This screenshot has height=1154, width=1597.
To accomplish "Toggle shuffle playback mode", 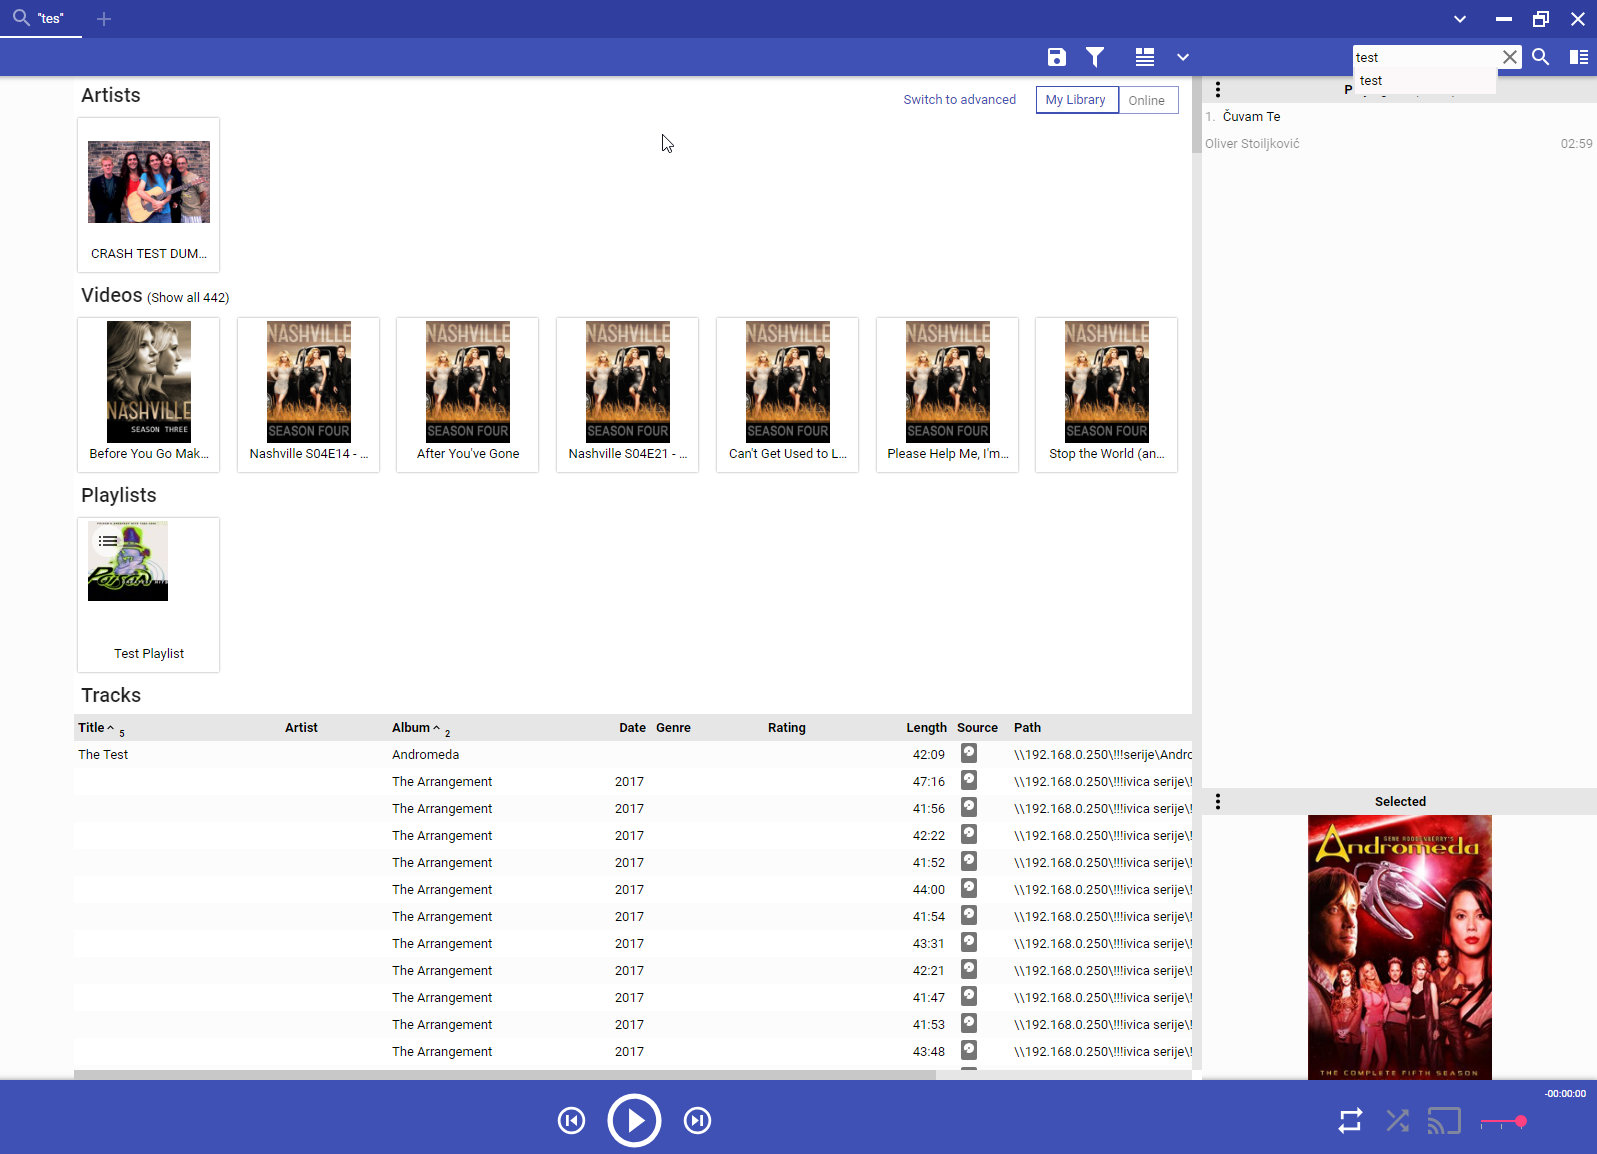I will click(x=1397, y=1121).
